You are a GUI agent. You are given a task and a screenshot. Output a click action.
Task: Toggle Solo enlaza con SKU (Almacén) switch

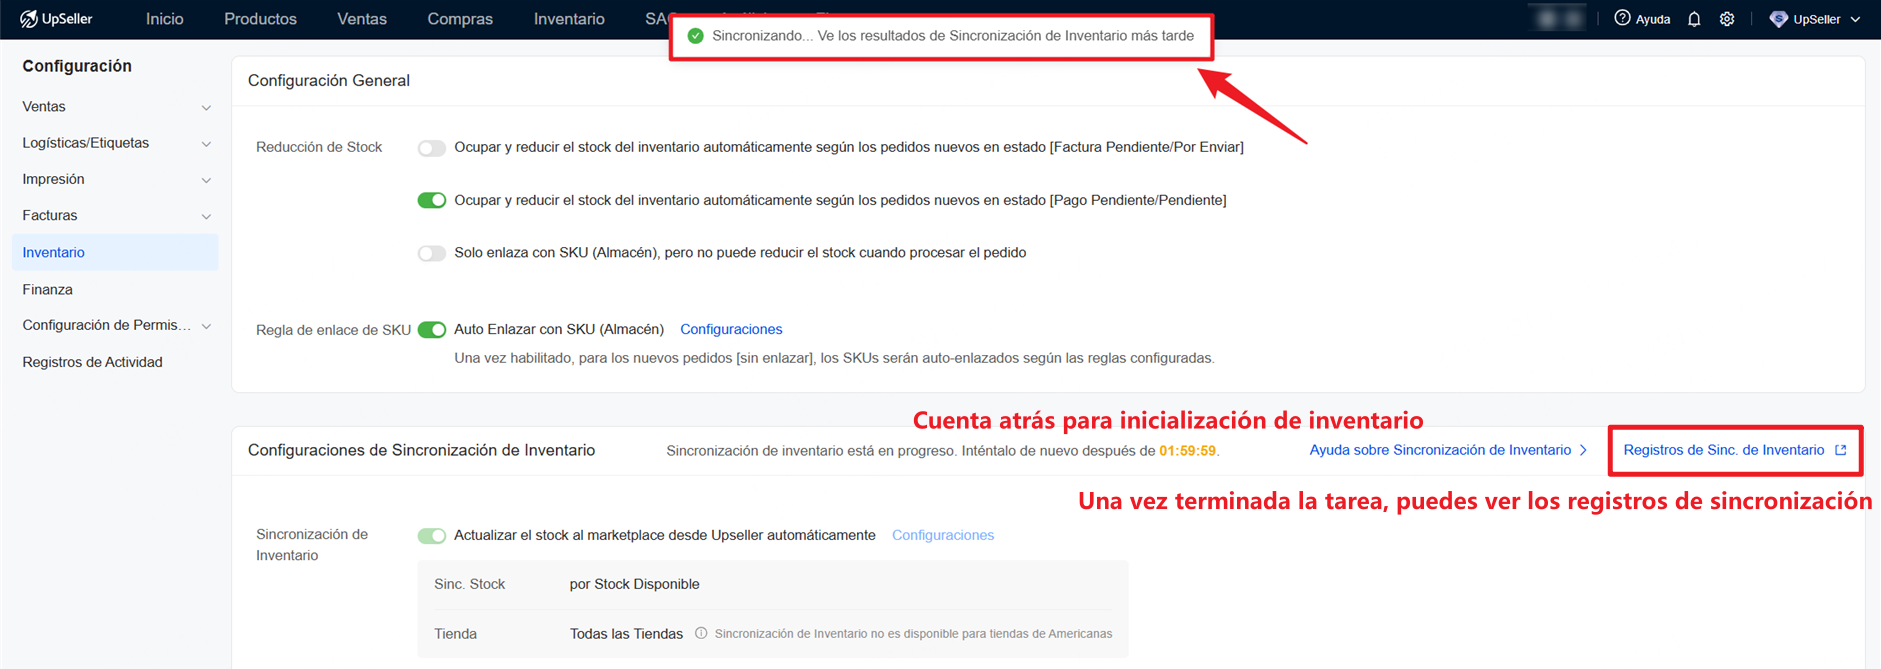tap(432, 253)
